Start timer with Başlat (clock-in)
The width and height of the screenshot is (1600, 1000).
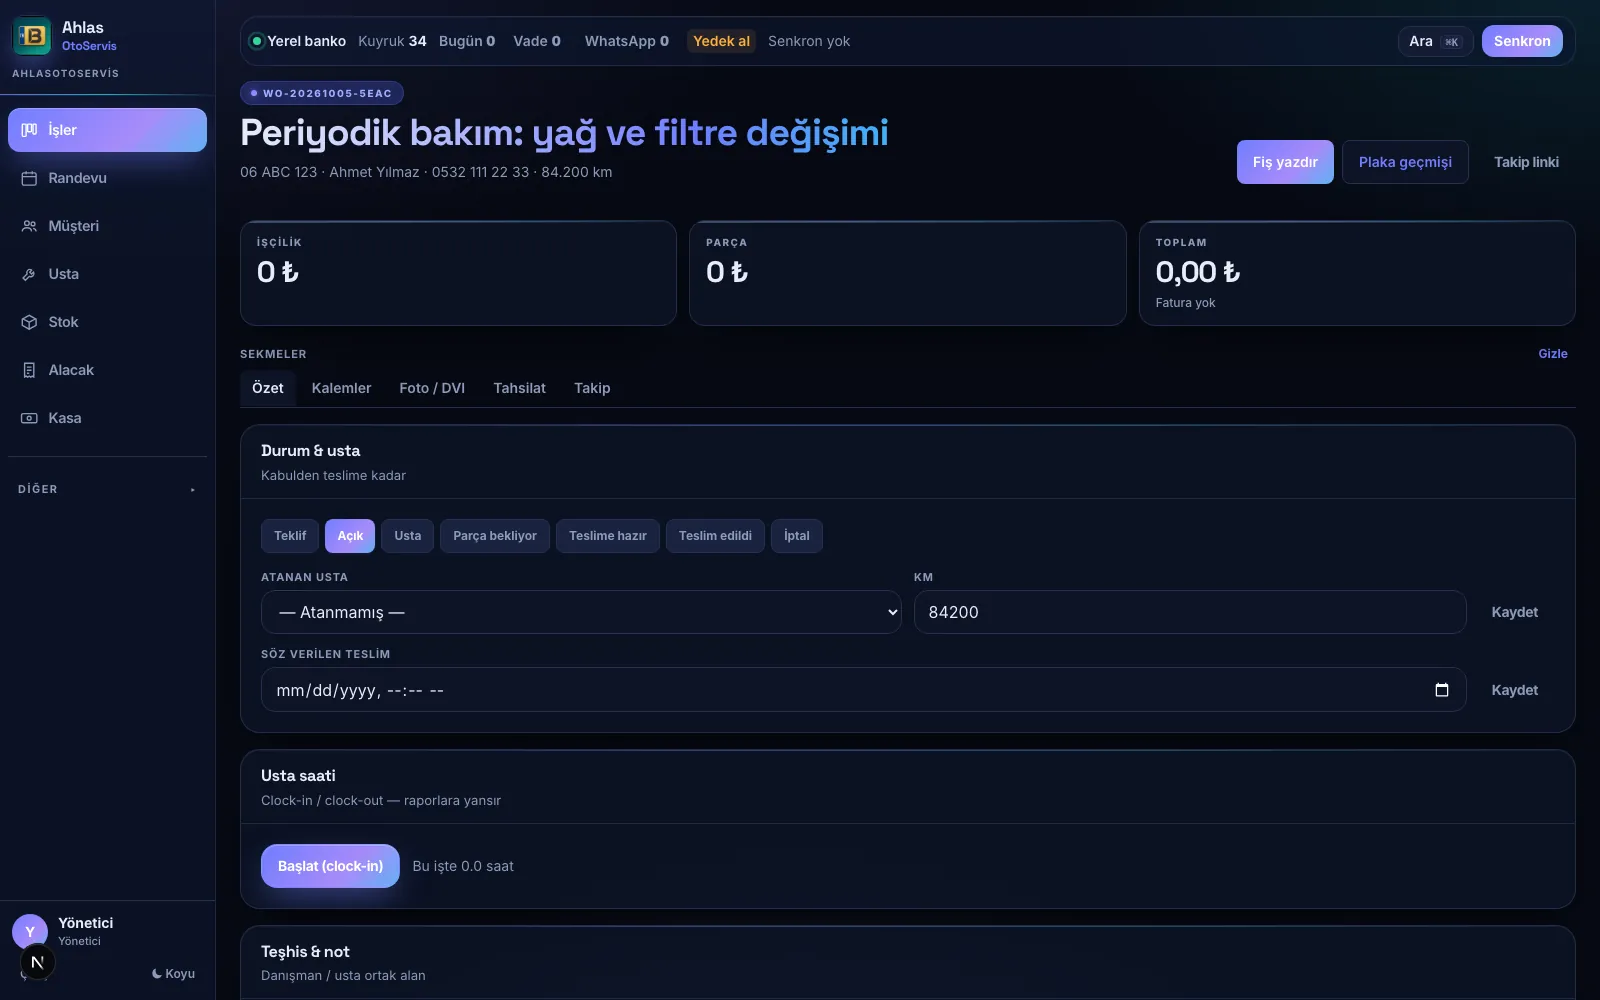click(330, 866)
